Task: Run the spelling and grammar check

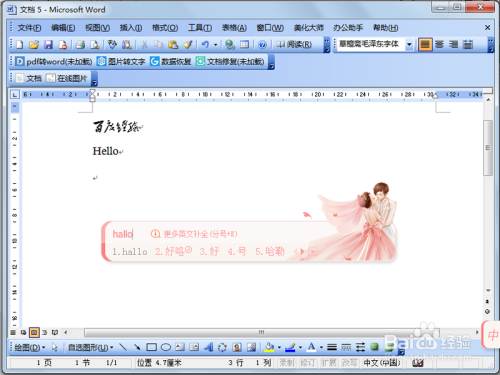Action: point(112,45)
